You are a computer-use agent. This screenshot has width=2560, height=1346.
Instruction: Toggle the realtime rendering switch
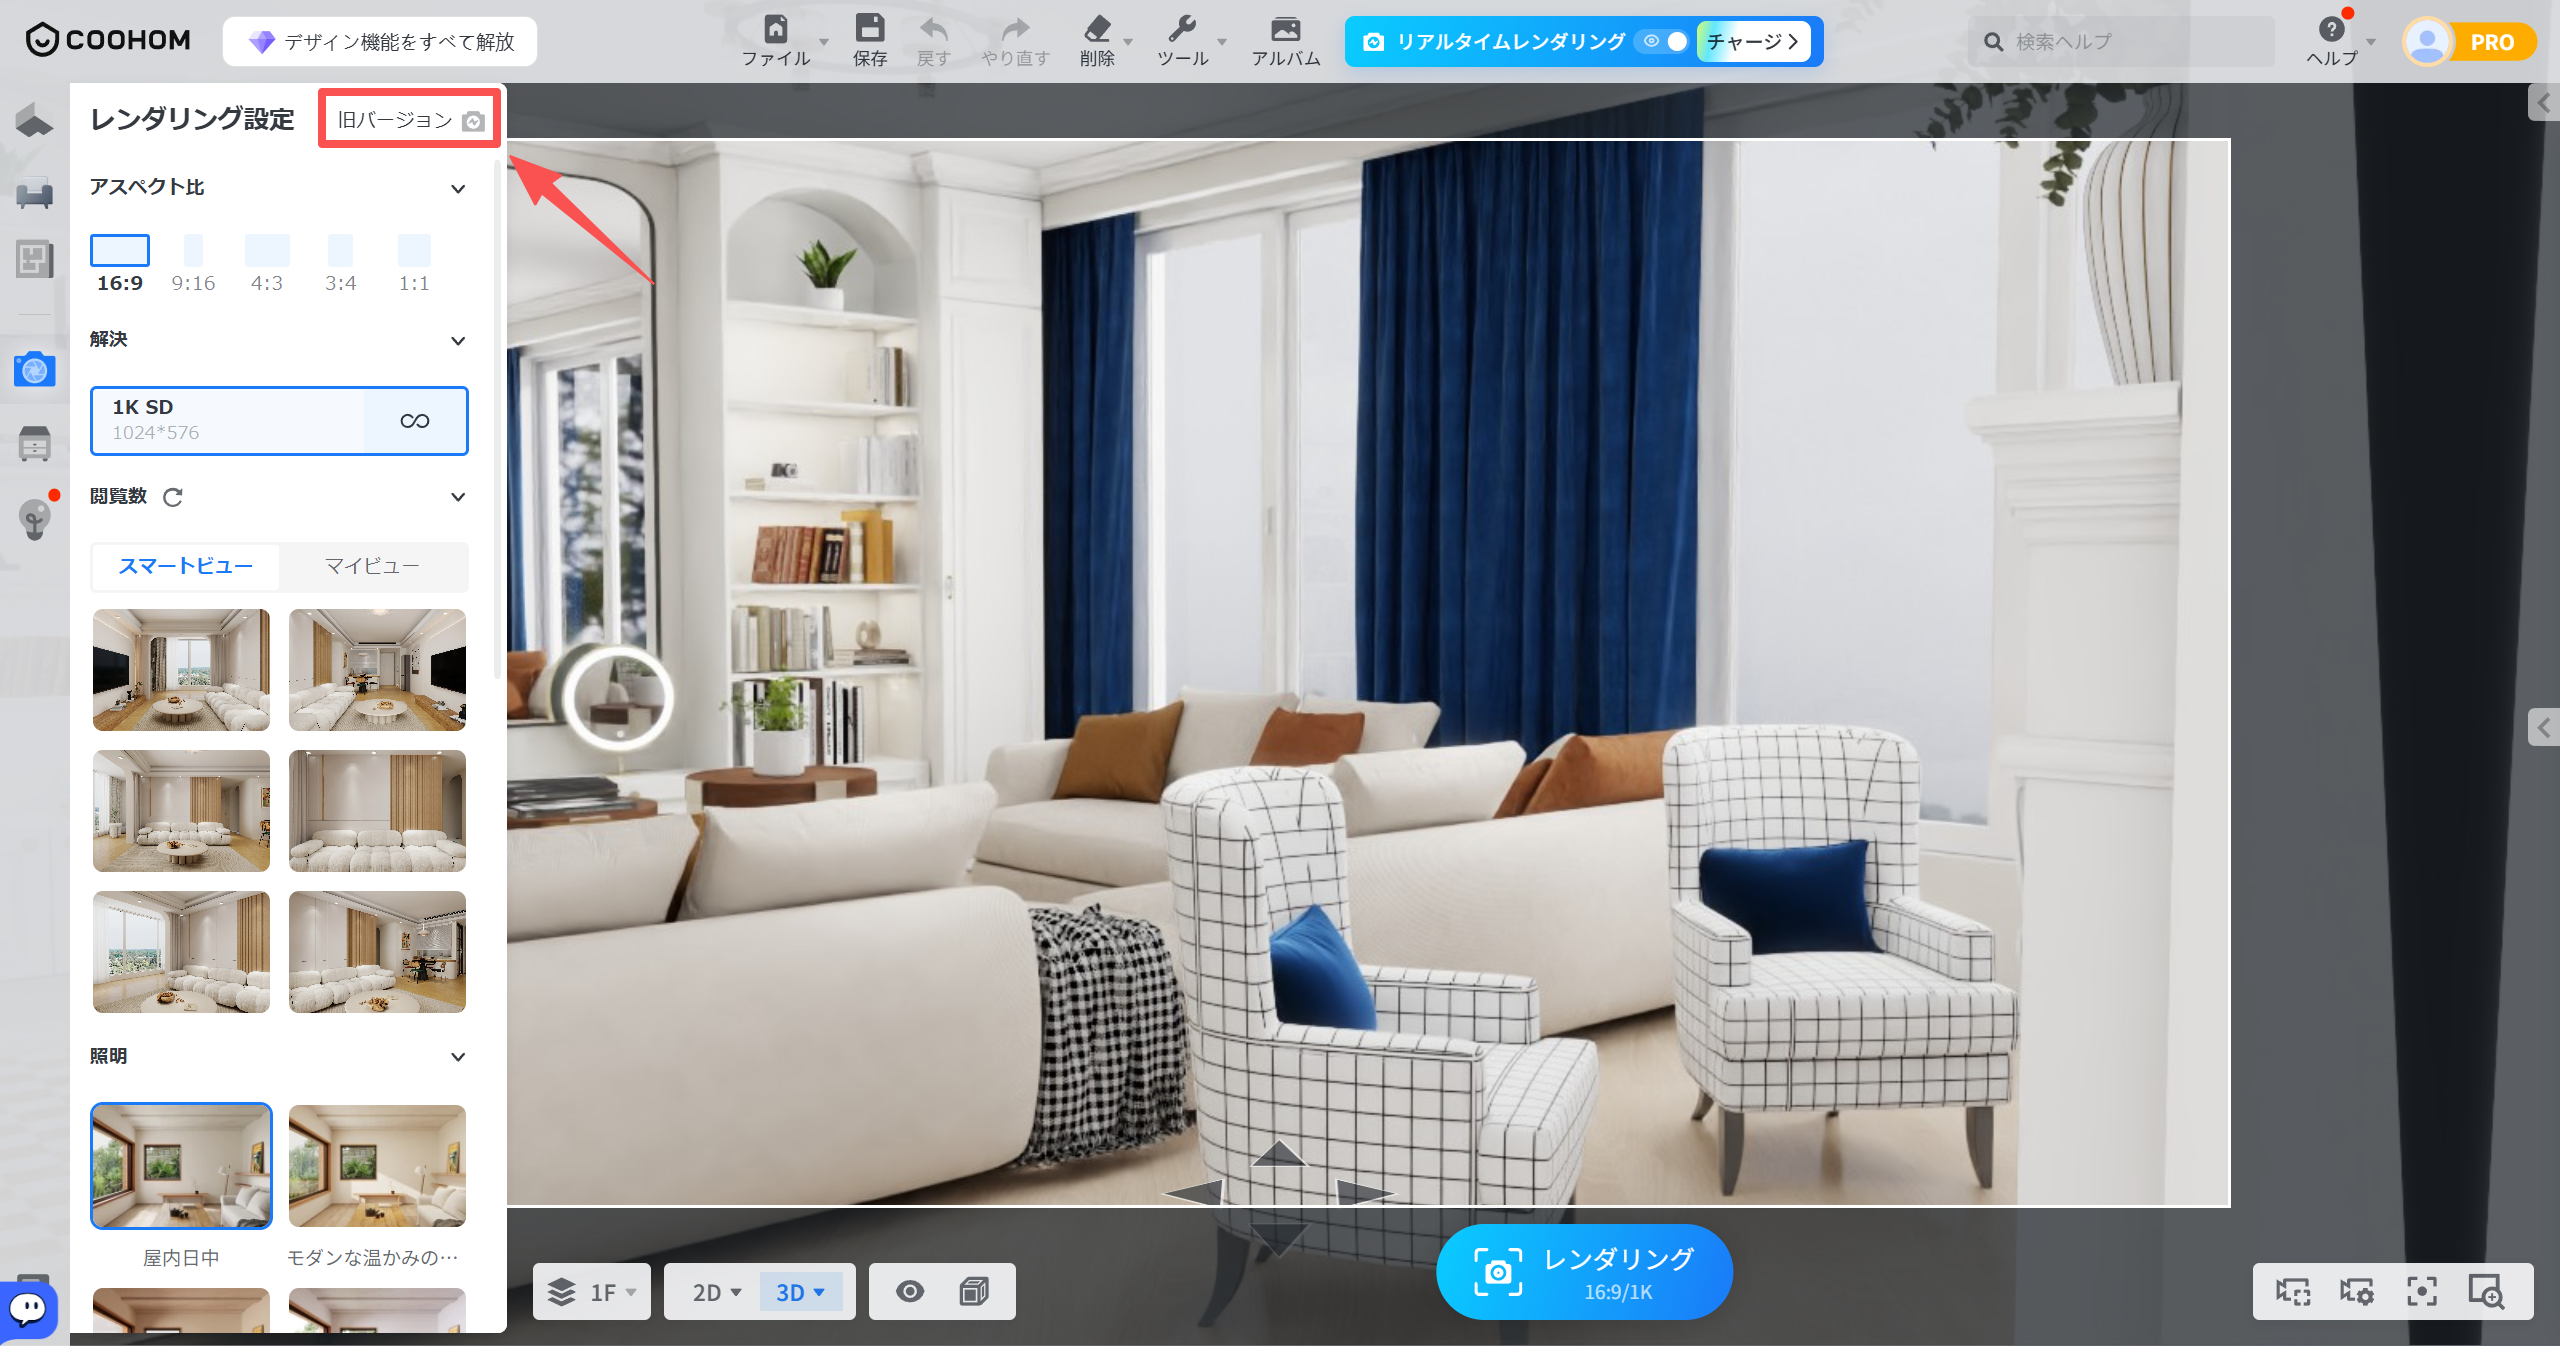[x=1664, y=41]
